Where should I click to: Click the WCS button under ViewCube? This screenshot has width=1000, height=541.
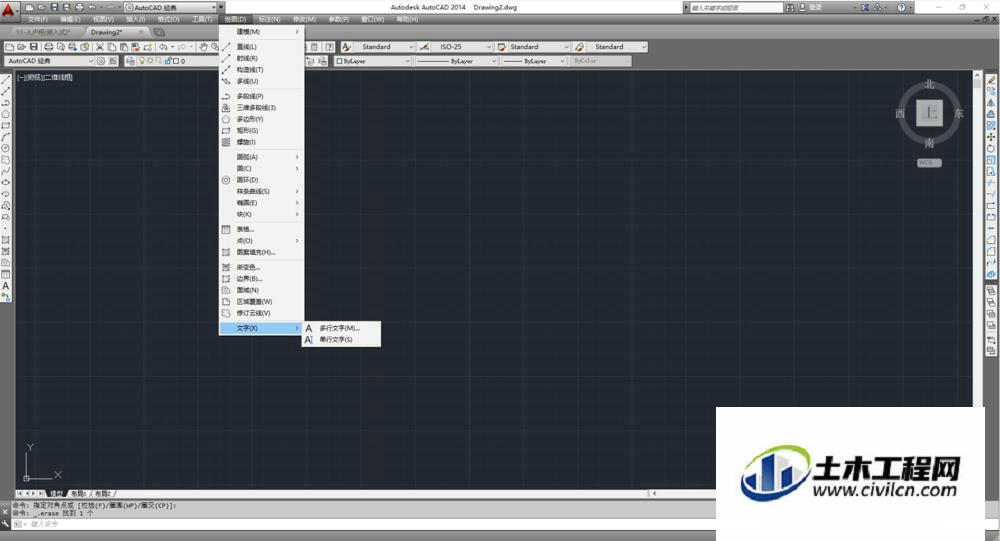929,163
